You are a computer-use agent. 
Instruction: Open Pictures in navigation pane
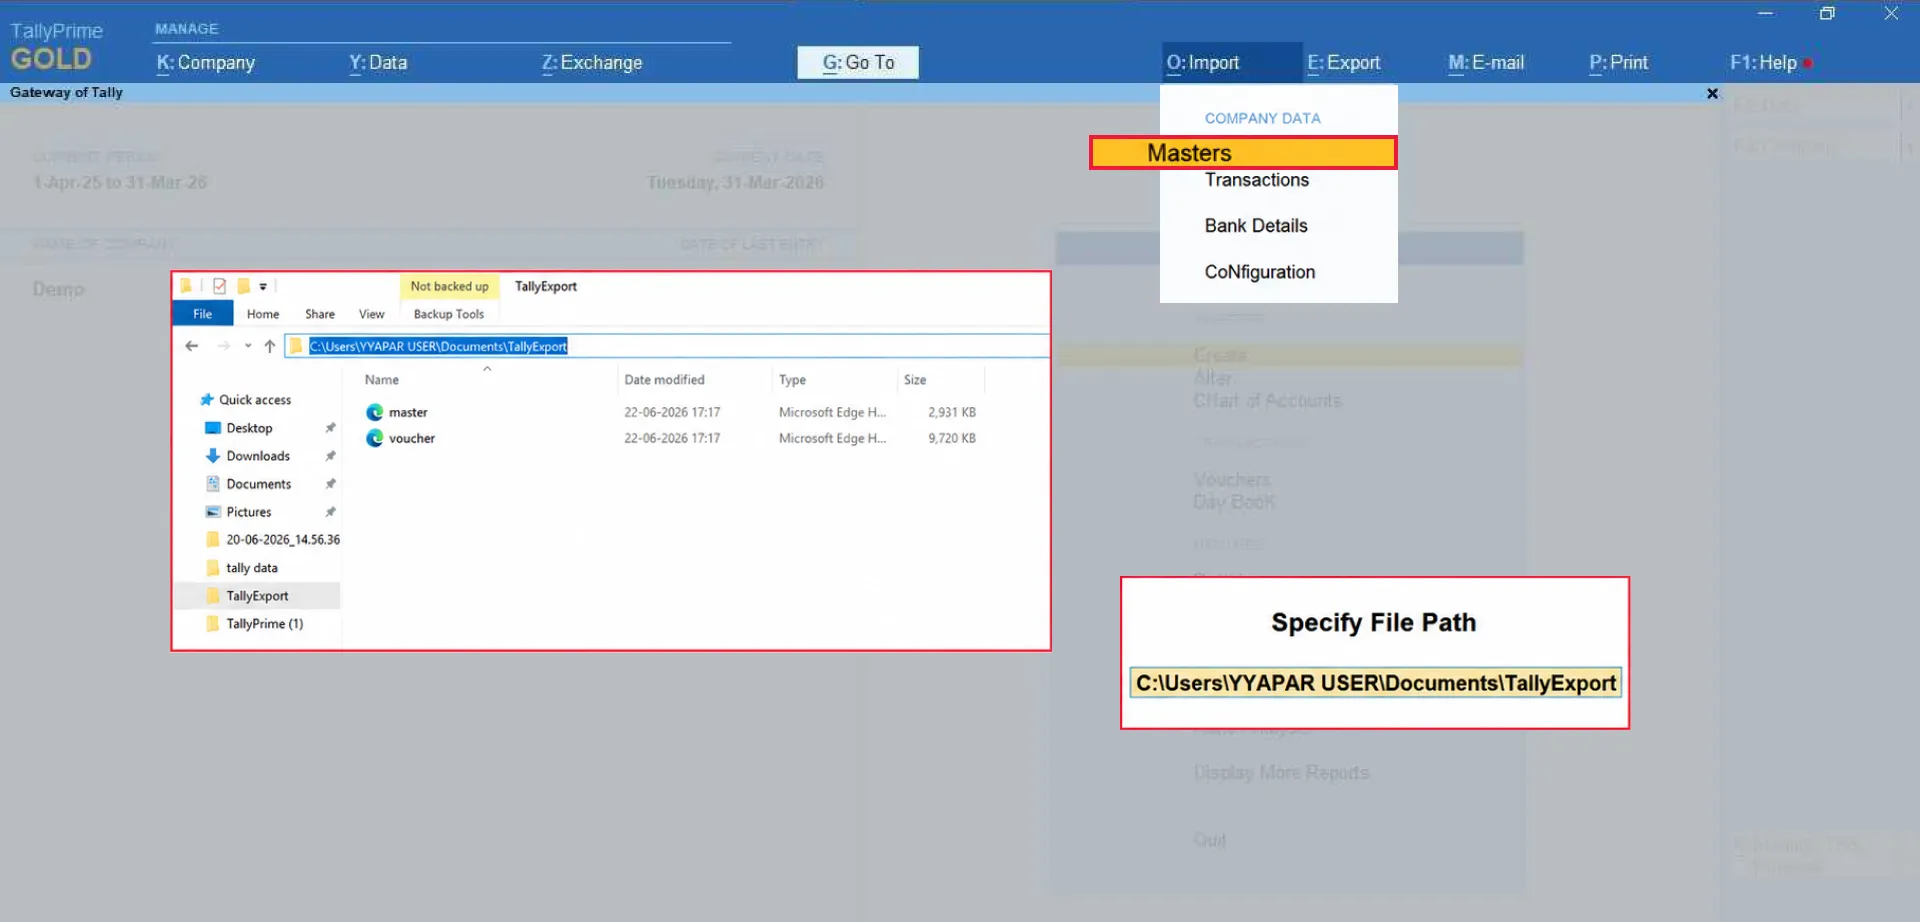pos(249,512)
